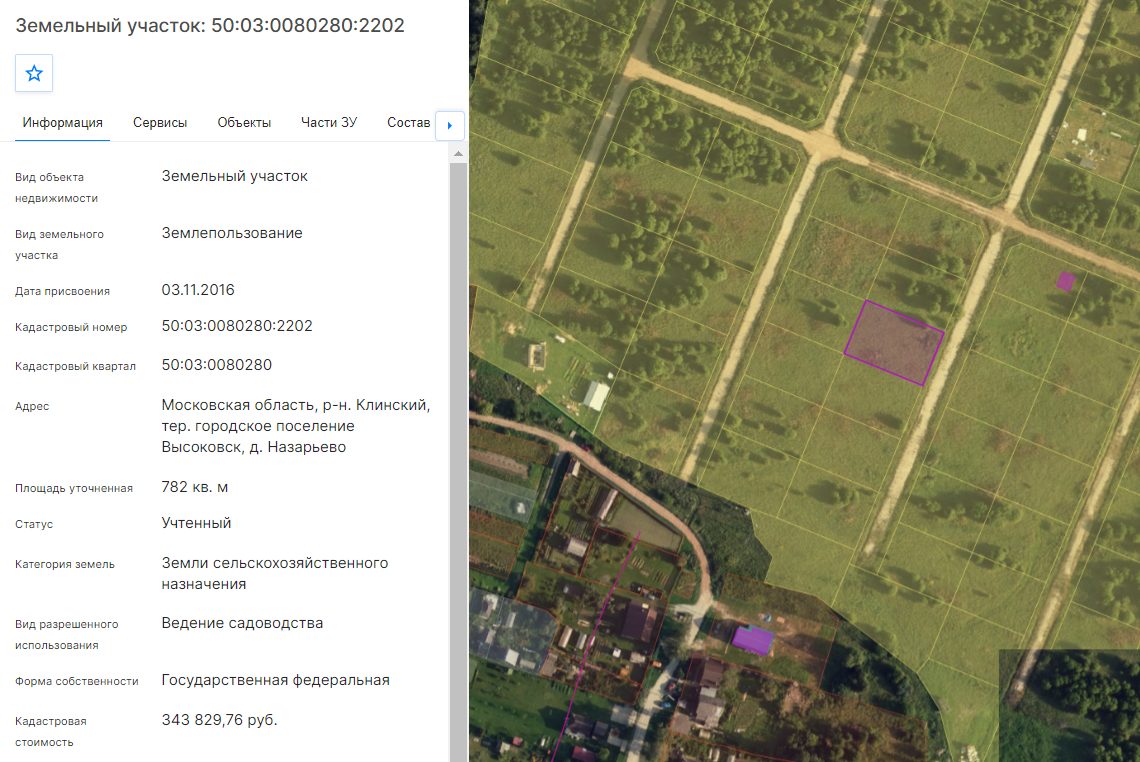Click the Кадастровый номер value 50:03:0080280:2202
The height and width of the screenshot is (762, 1140).
point(237,326)
